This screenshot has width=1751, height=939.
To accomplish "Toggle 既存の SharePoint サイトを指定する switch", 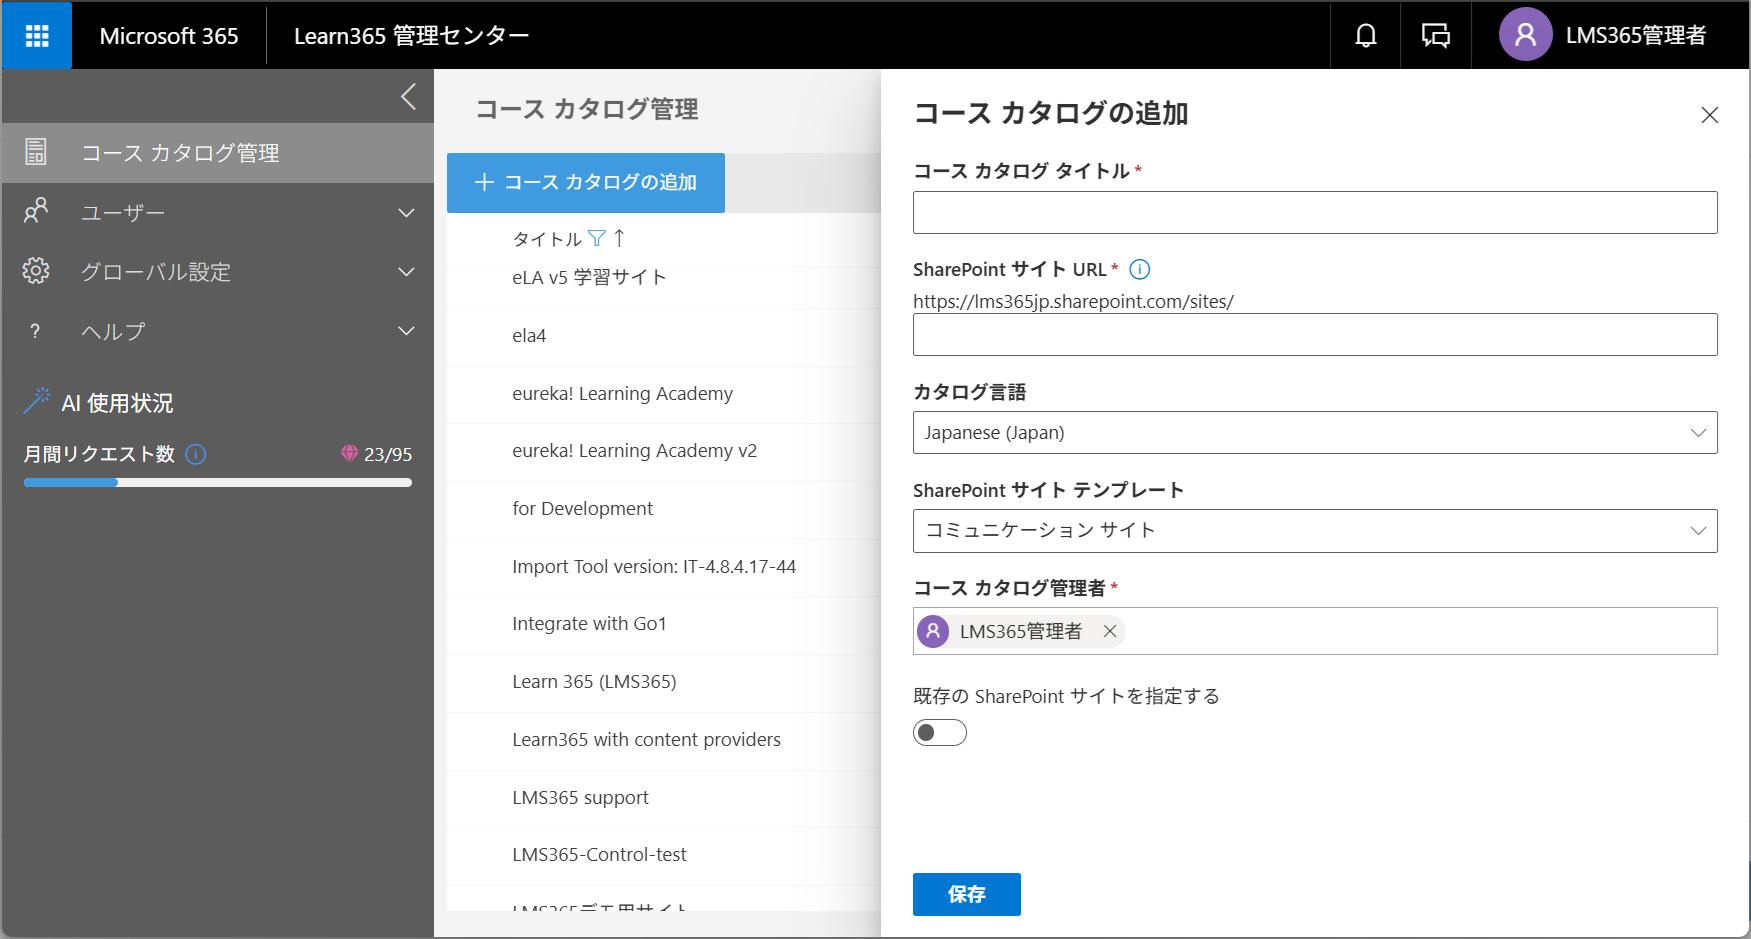I will pyautogui.click(x=940, y=733).
